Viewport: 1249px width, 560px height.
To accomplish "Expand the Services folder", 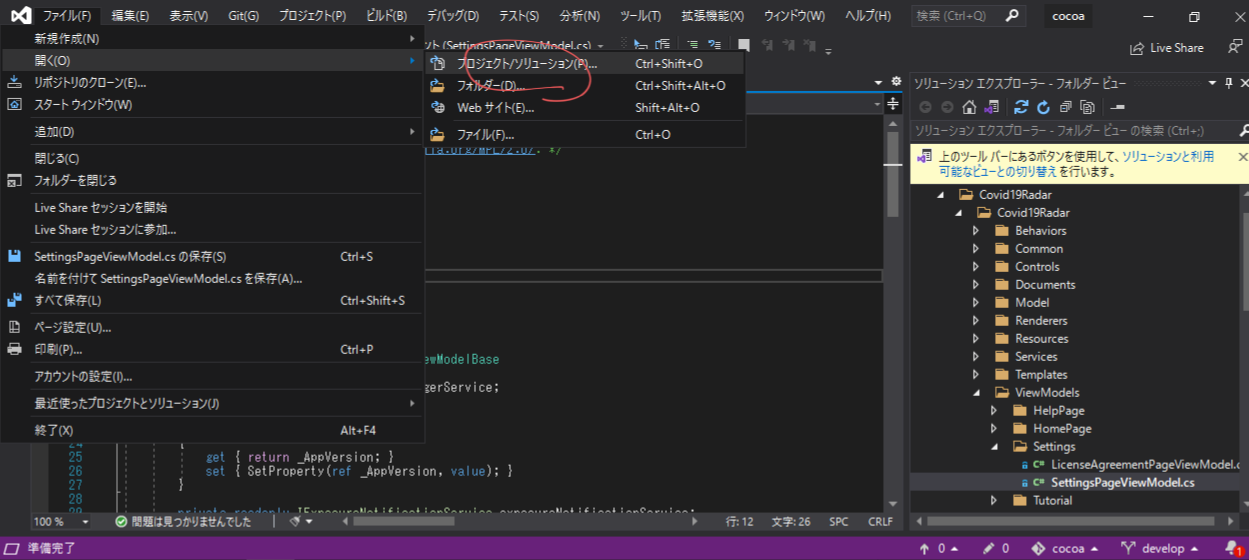I will click(977, 357).
